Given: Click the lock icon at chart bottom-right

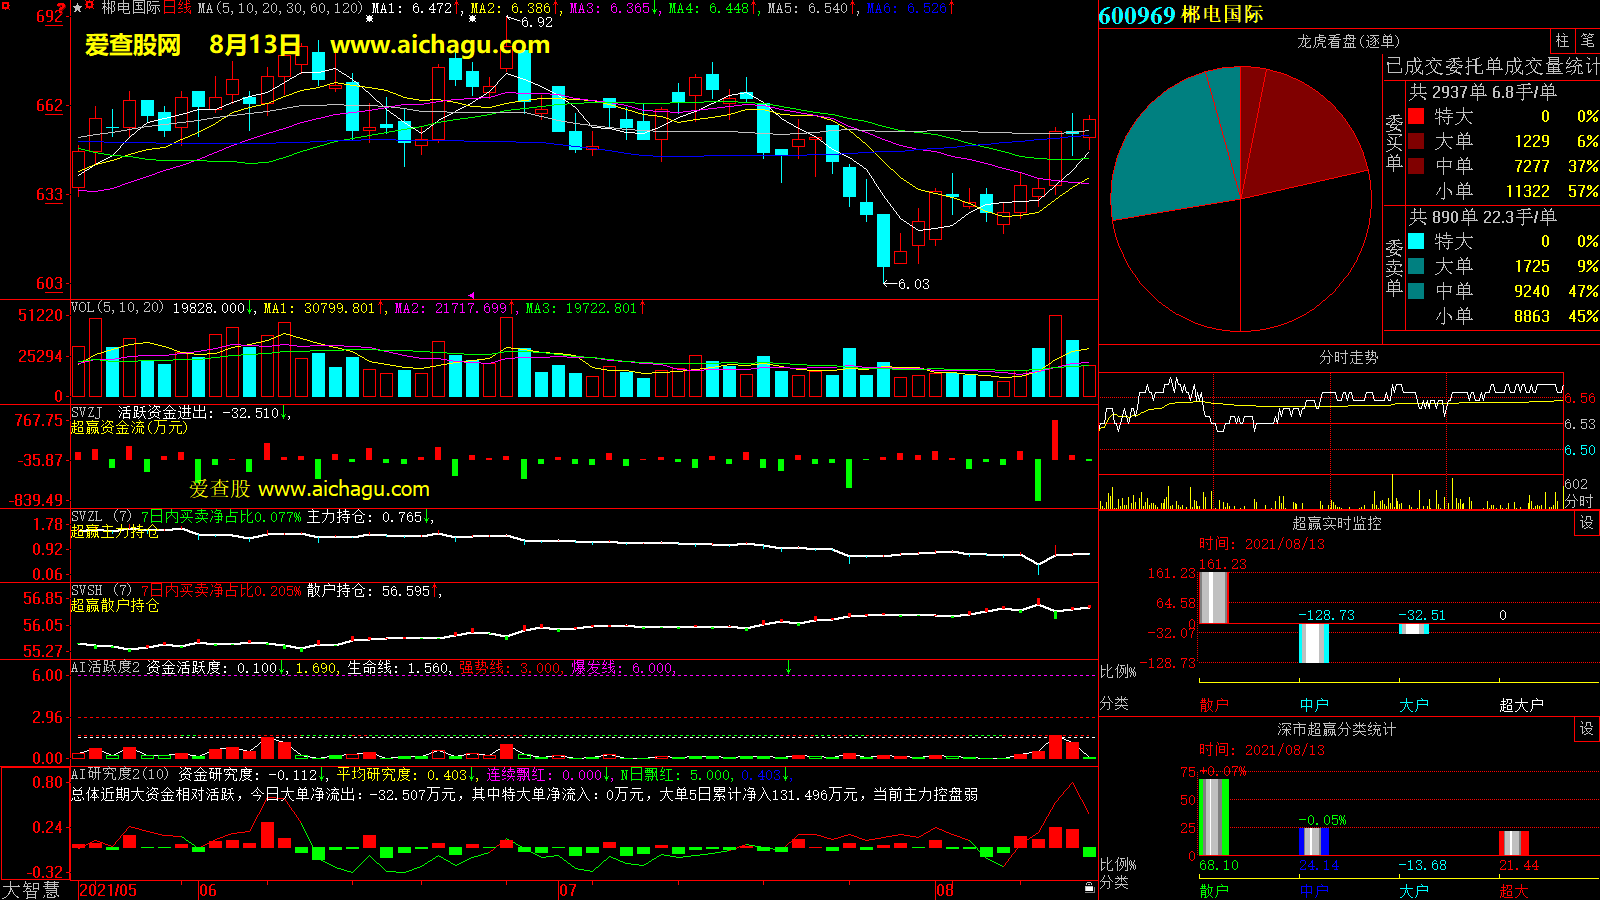Looking at the screenshot, I should [1089, 887].
